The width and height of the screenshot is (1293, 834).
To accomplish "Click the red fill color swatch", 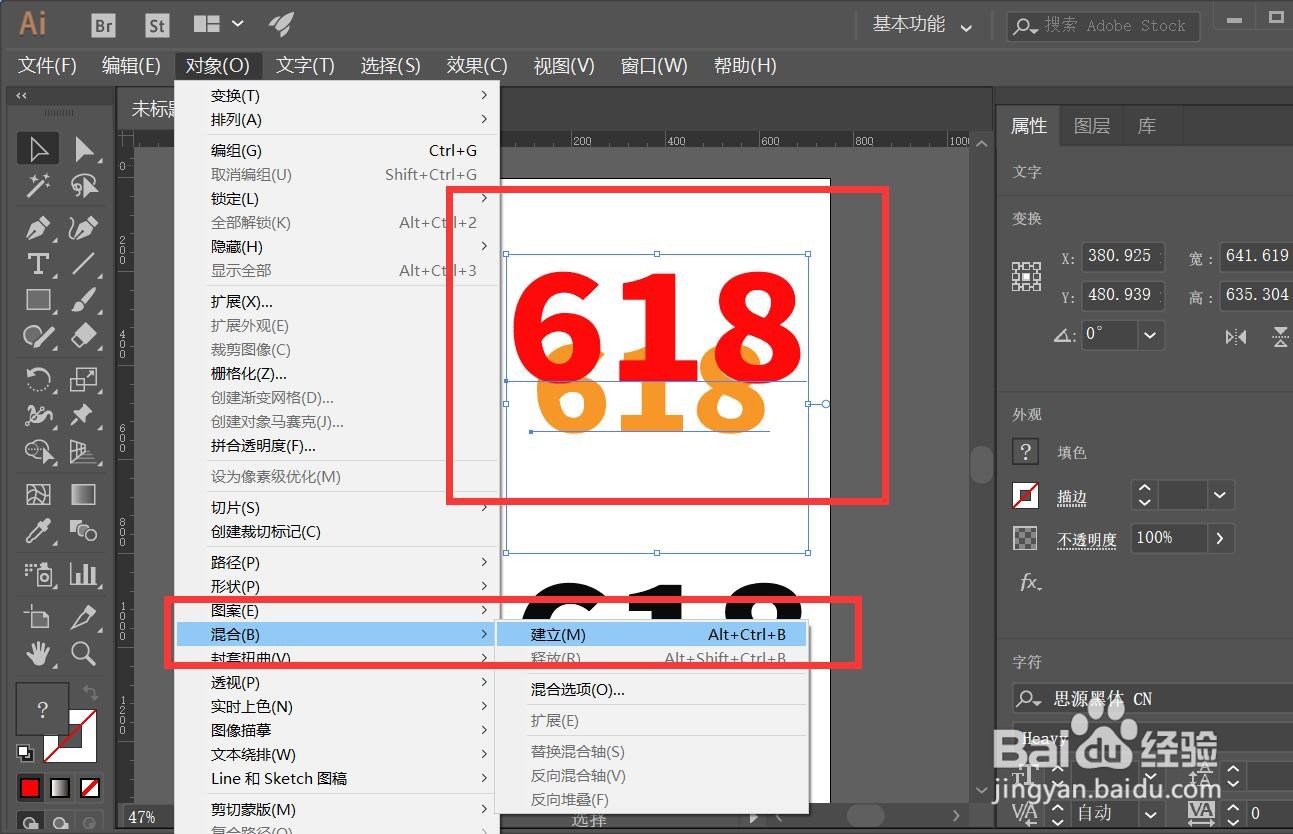I will tap(29, 787).
